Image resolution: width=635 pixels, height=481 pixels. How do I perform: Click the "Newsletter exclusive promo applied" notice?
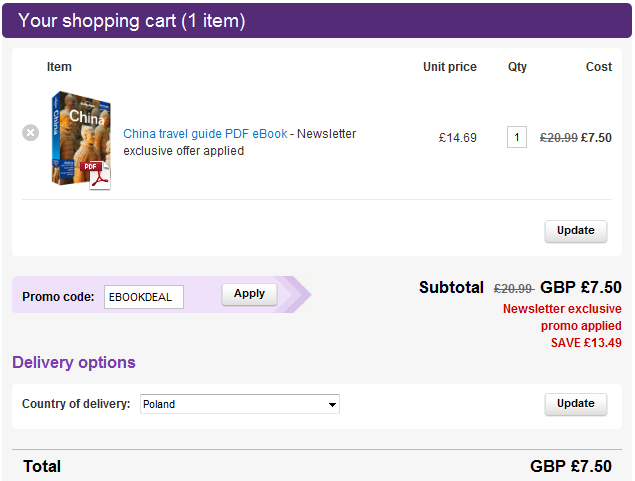click(x=561, y=317)
